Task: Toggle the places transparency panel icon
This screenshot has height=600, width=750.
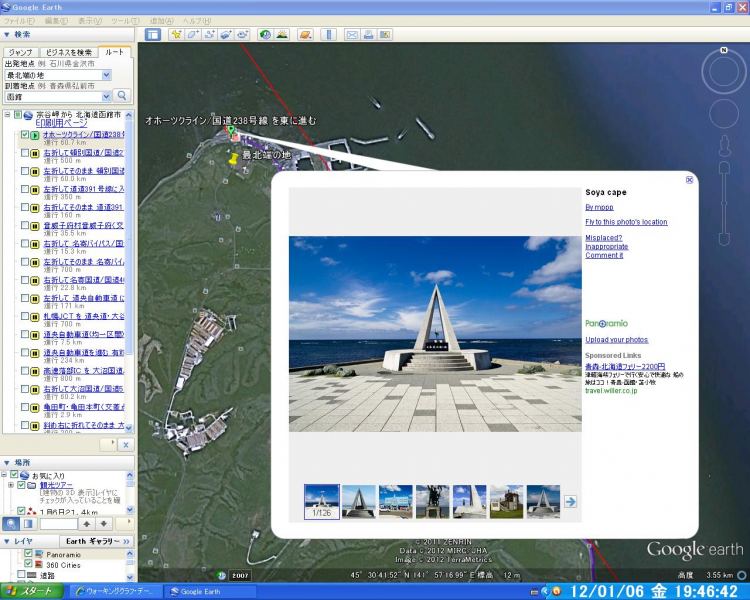Action: (28, 523)
